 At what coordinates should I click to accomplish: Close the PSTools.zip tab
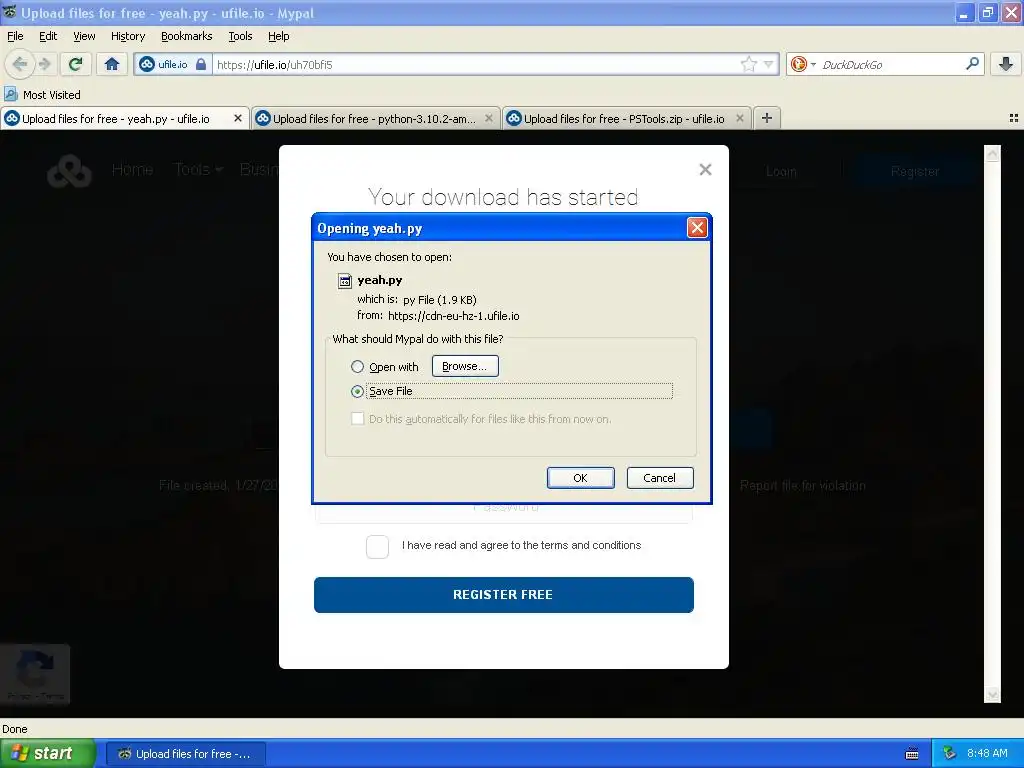[x=739, y=118]
